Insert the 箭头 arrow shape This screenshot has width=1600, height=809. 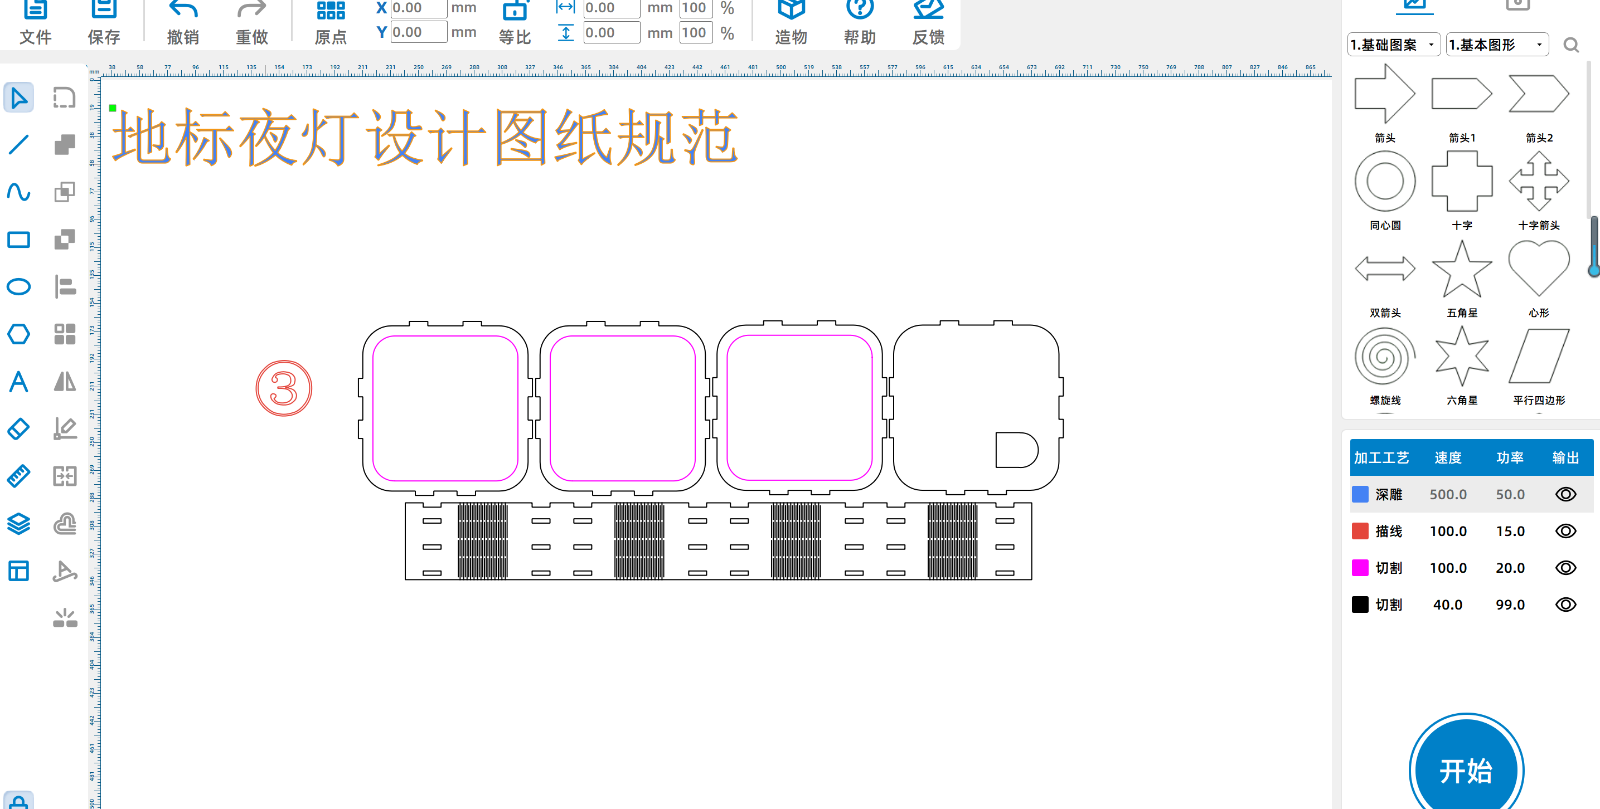pos(1385,94)
